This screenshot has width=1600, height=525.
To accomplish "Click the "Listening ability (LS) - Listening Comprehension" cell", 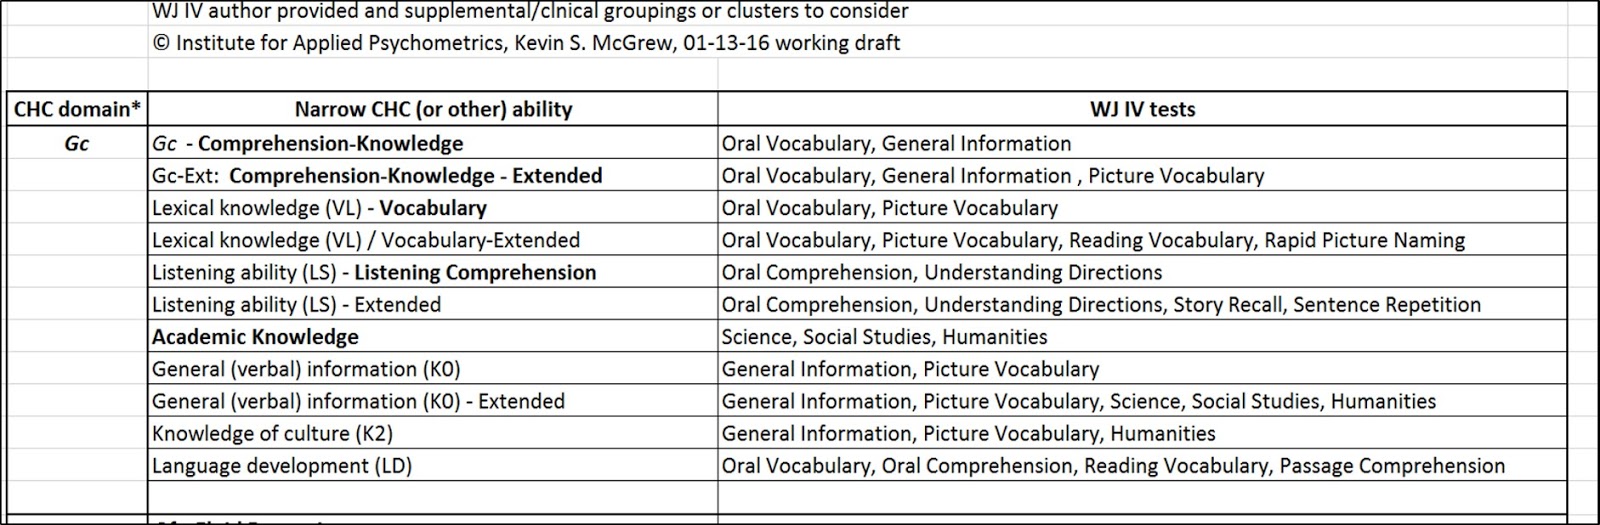I will (x=374, y=272).
